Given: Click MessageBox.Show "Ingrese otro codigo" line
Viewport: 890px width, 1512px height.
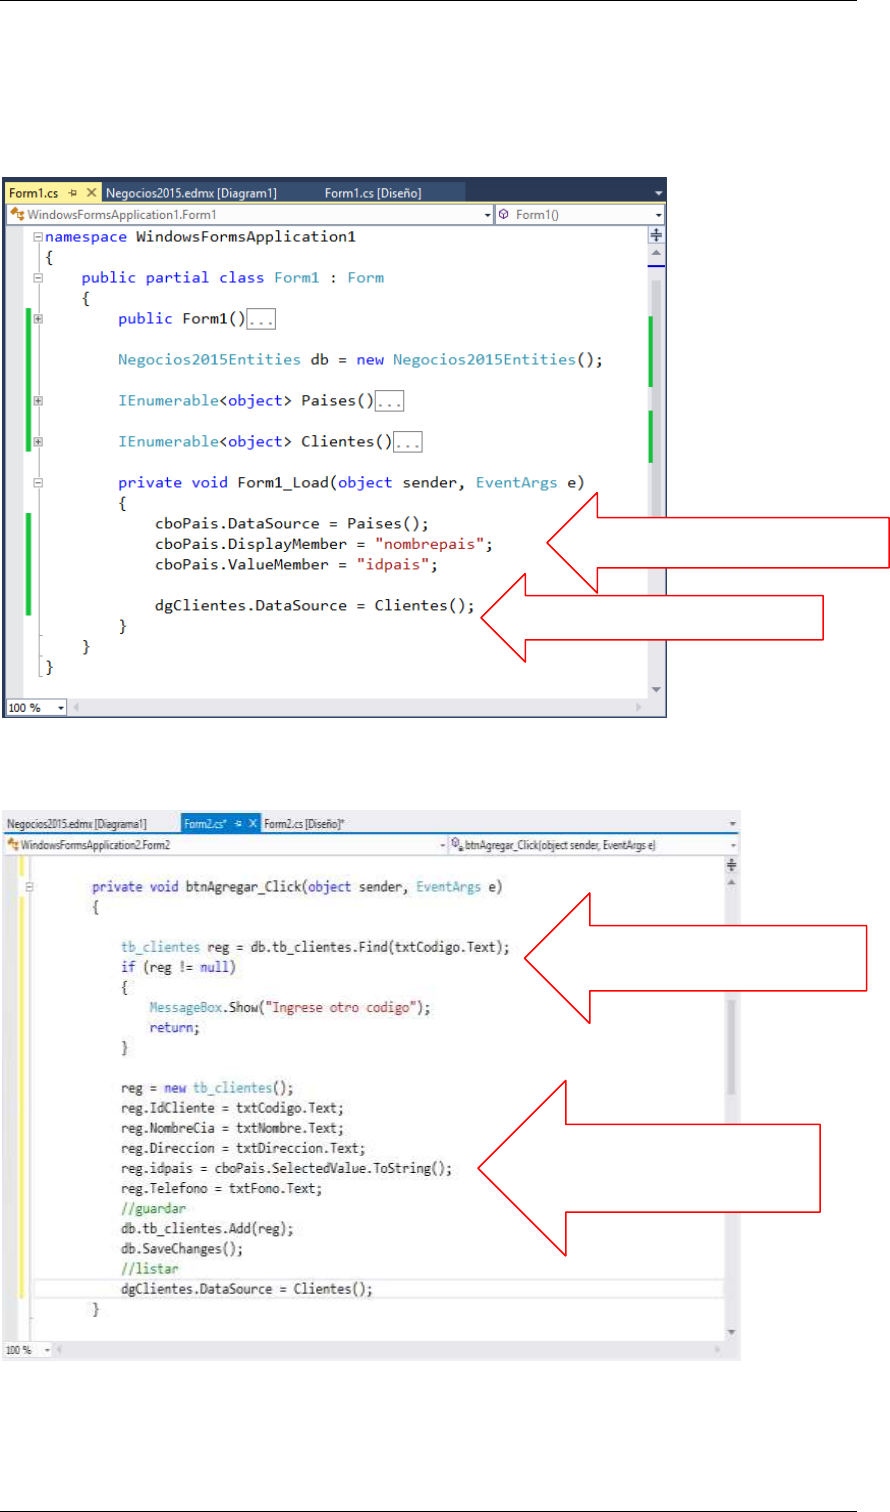Looking at the screenshot, I should click(289, 1007).
